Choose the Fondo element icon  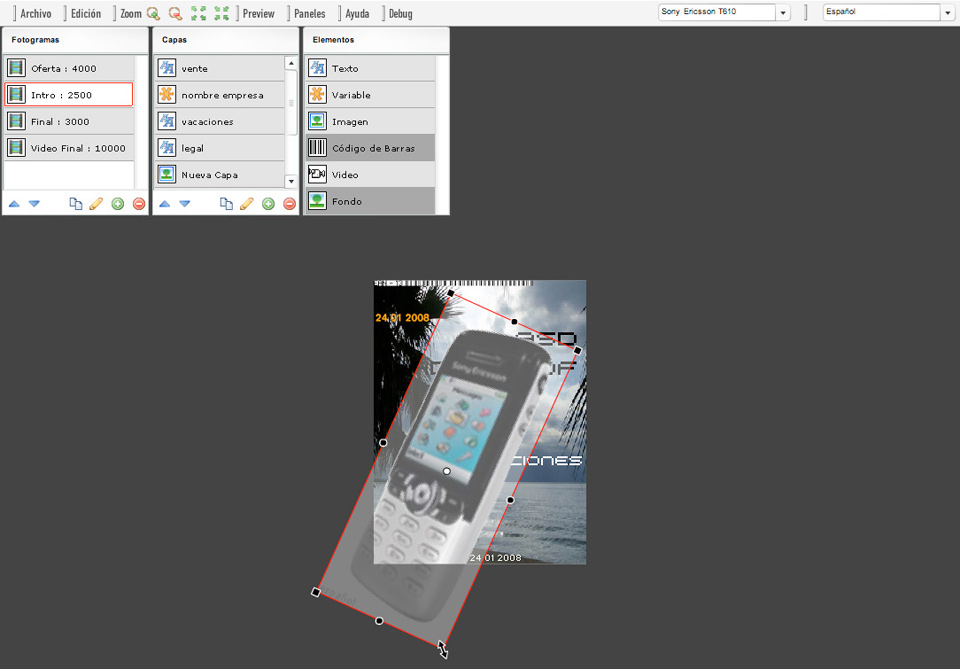317,201
